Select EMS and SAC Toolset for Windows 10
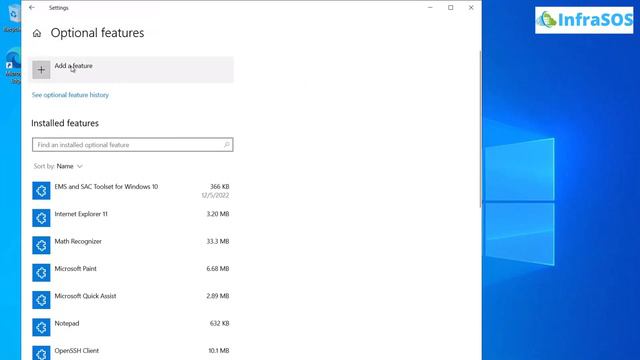Image resolution: width=640 pixels, height=360 pixels. [x=106, y=187]
